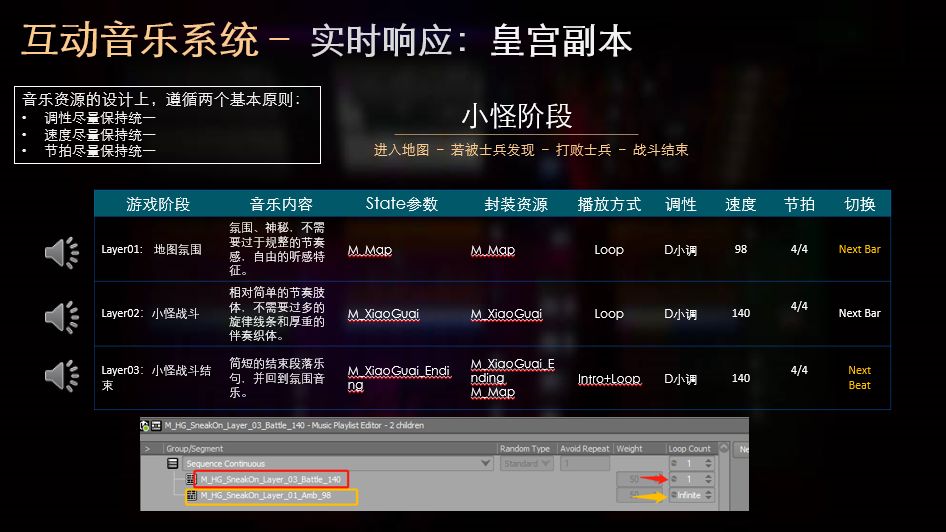Play the Layer01 地图氛围 speaker icon

(62, 252)
